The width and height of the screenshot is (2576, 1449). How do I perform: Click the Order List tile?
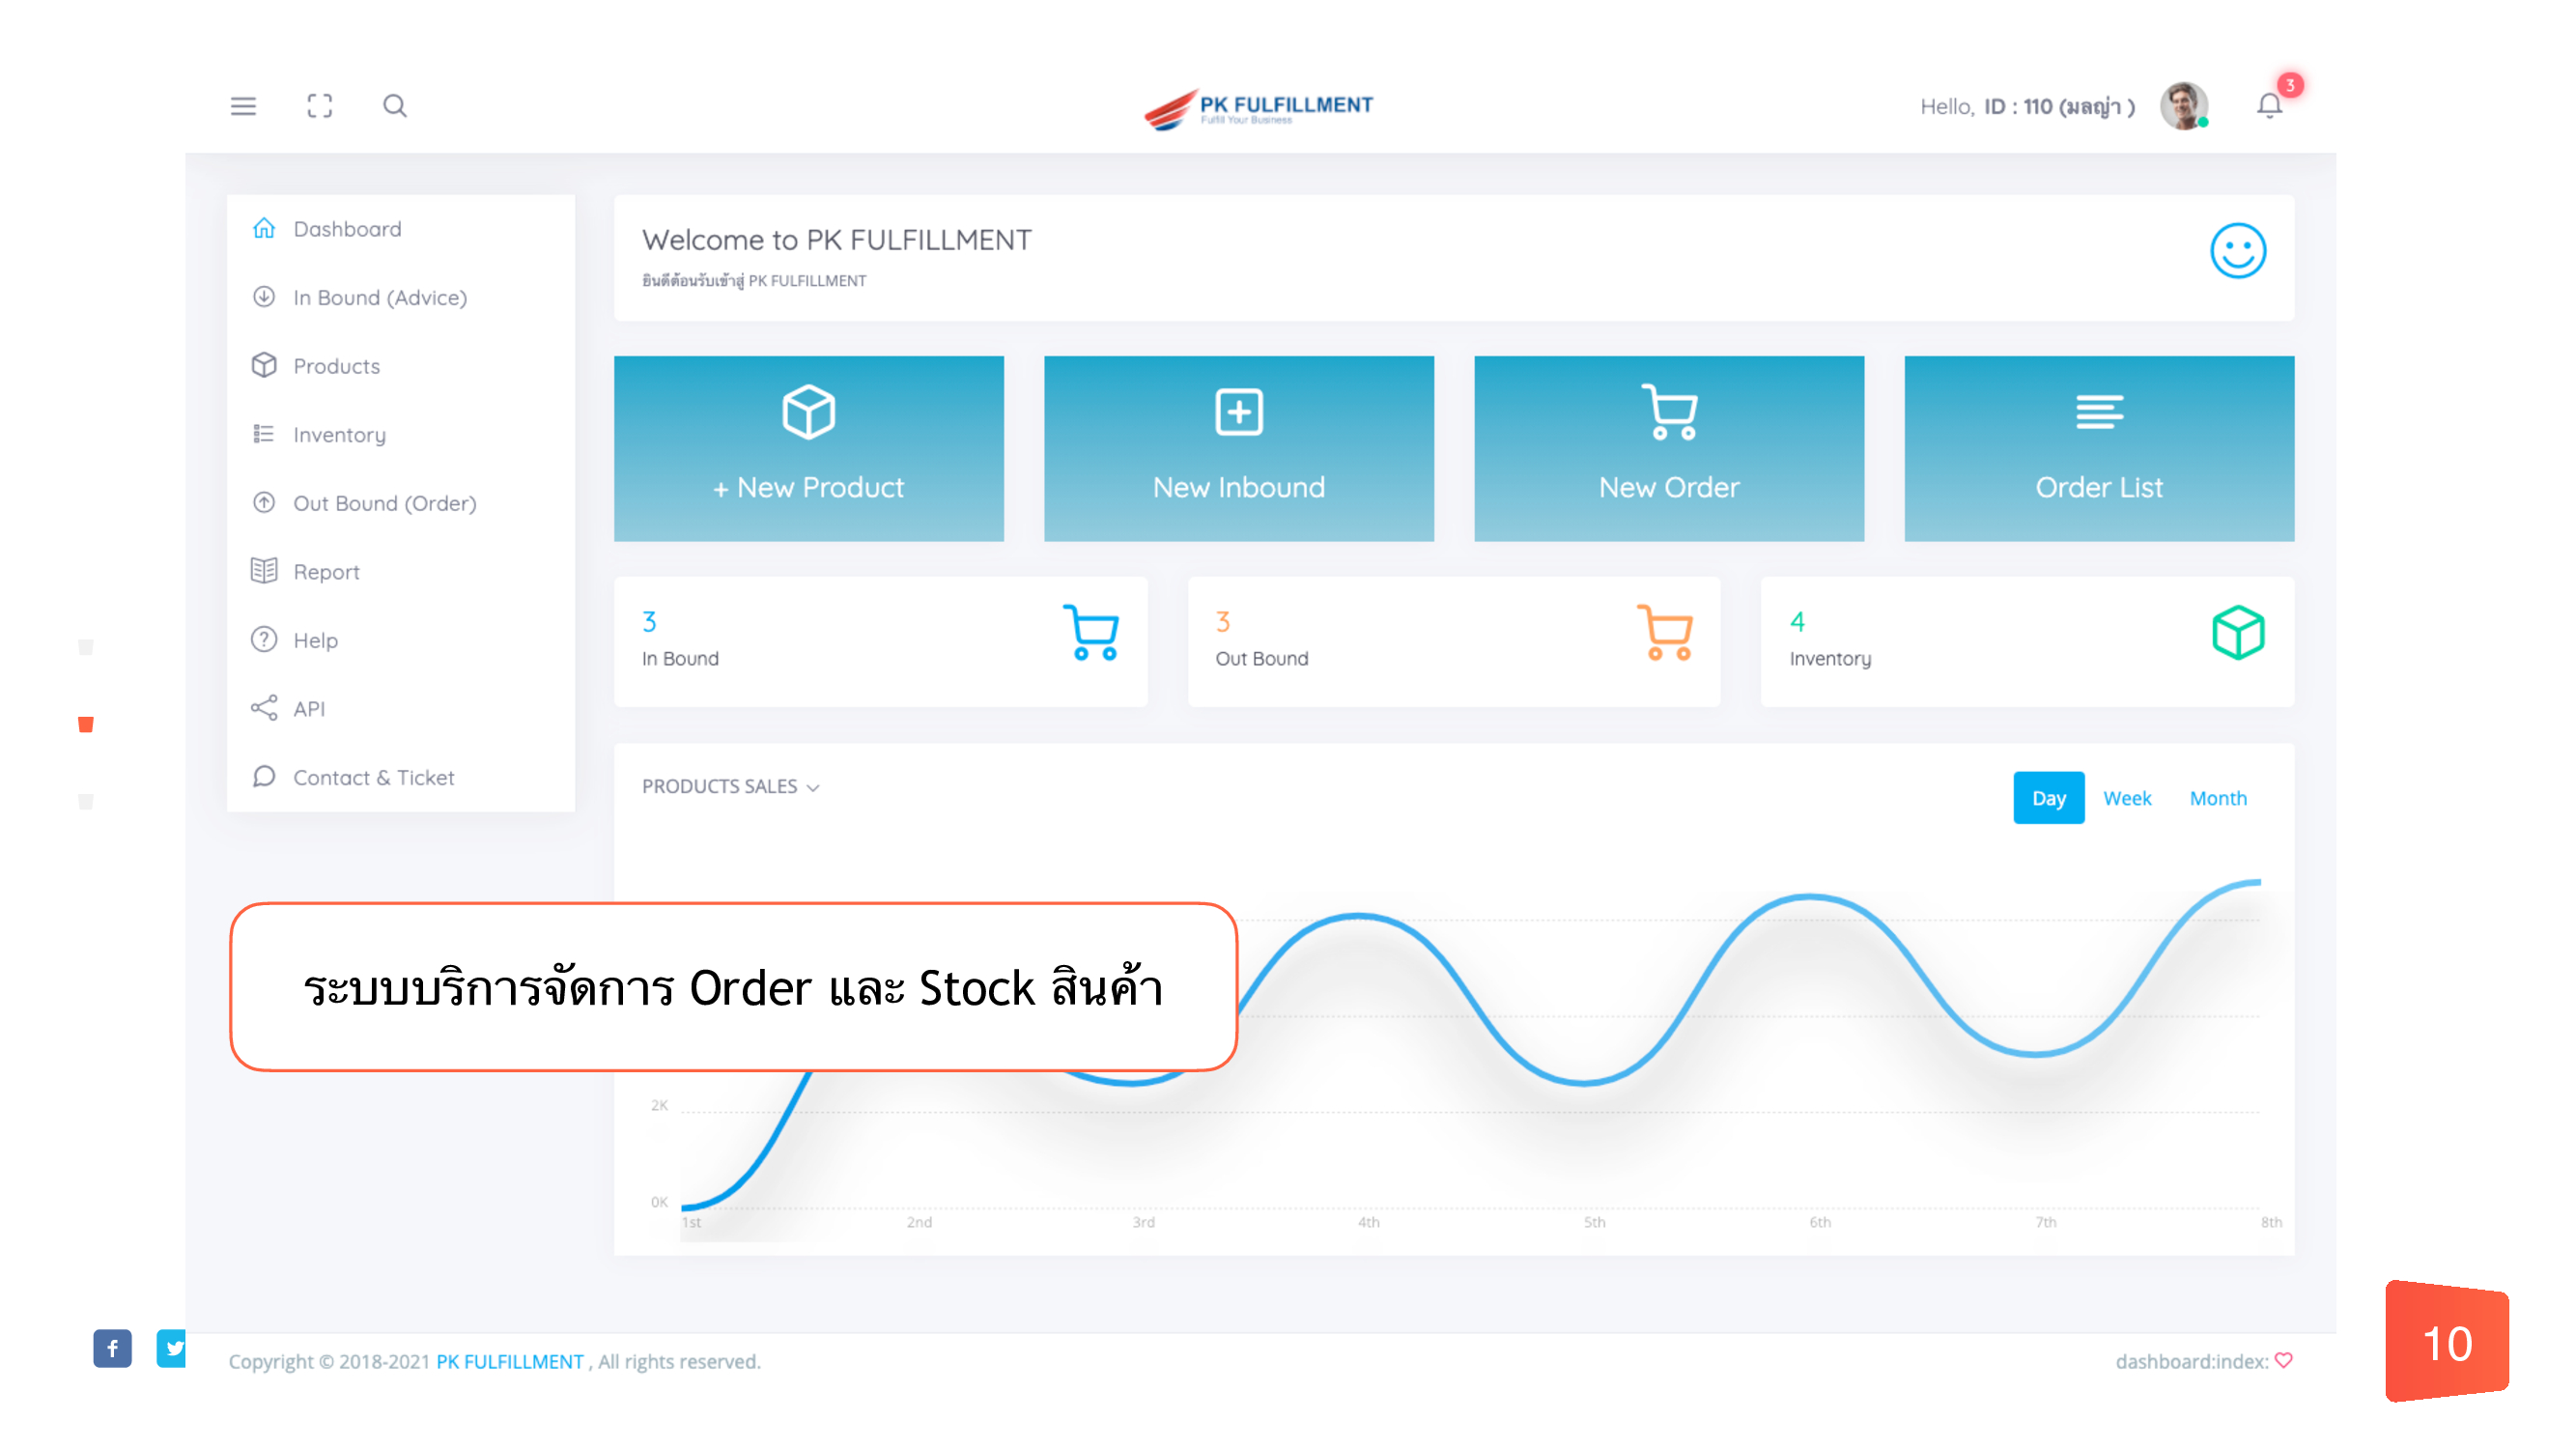click(2098, 449)
